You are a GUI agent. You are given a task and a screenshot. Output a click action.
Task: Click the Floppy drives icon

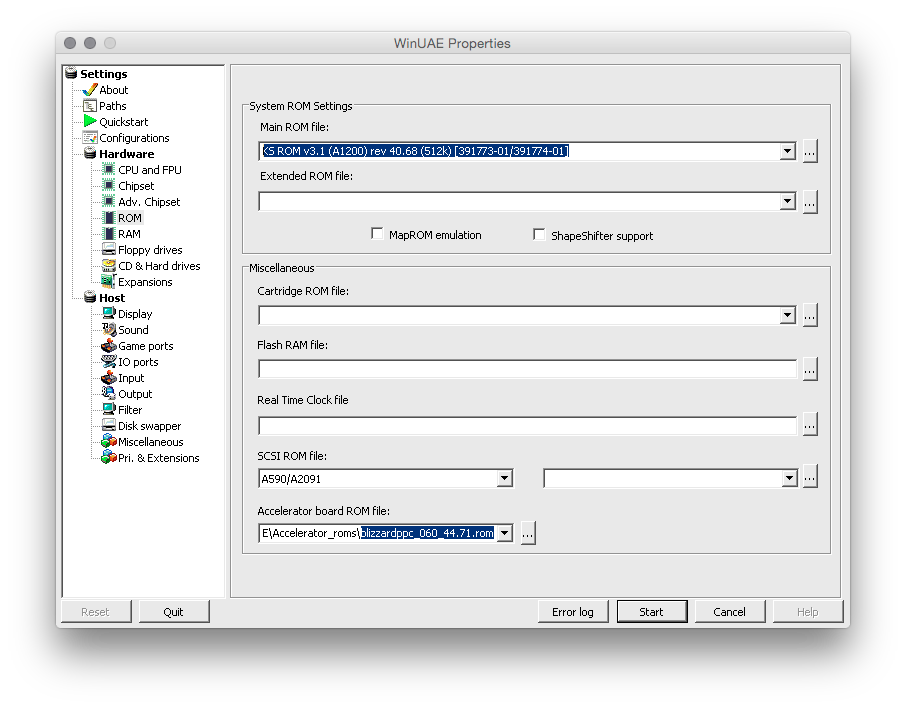tap(109, 249)
